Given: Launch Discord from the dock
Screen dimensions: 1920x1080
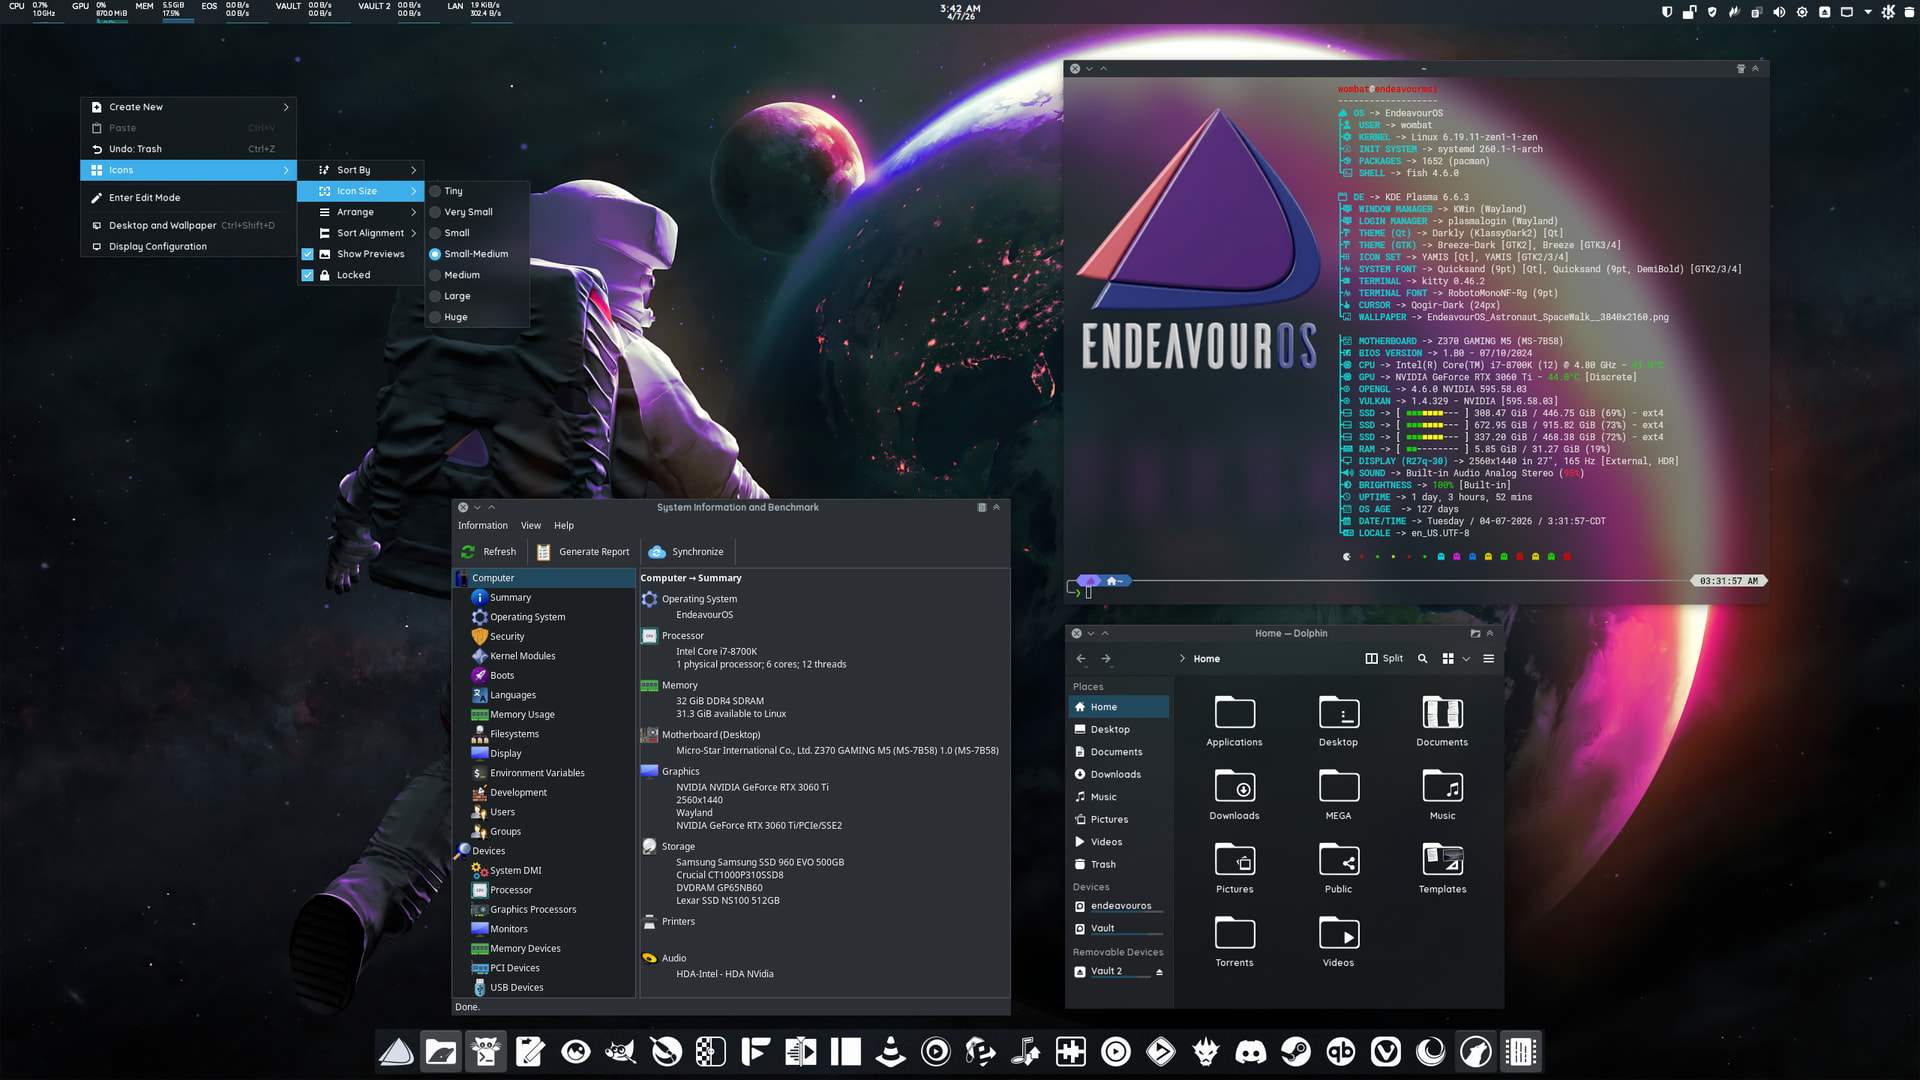Looking at the screenshot, I should [x=1250, y=1051].
